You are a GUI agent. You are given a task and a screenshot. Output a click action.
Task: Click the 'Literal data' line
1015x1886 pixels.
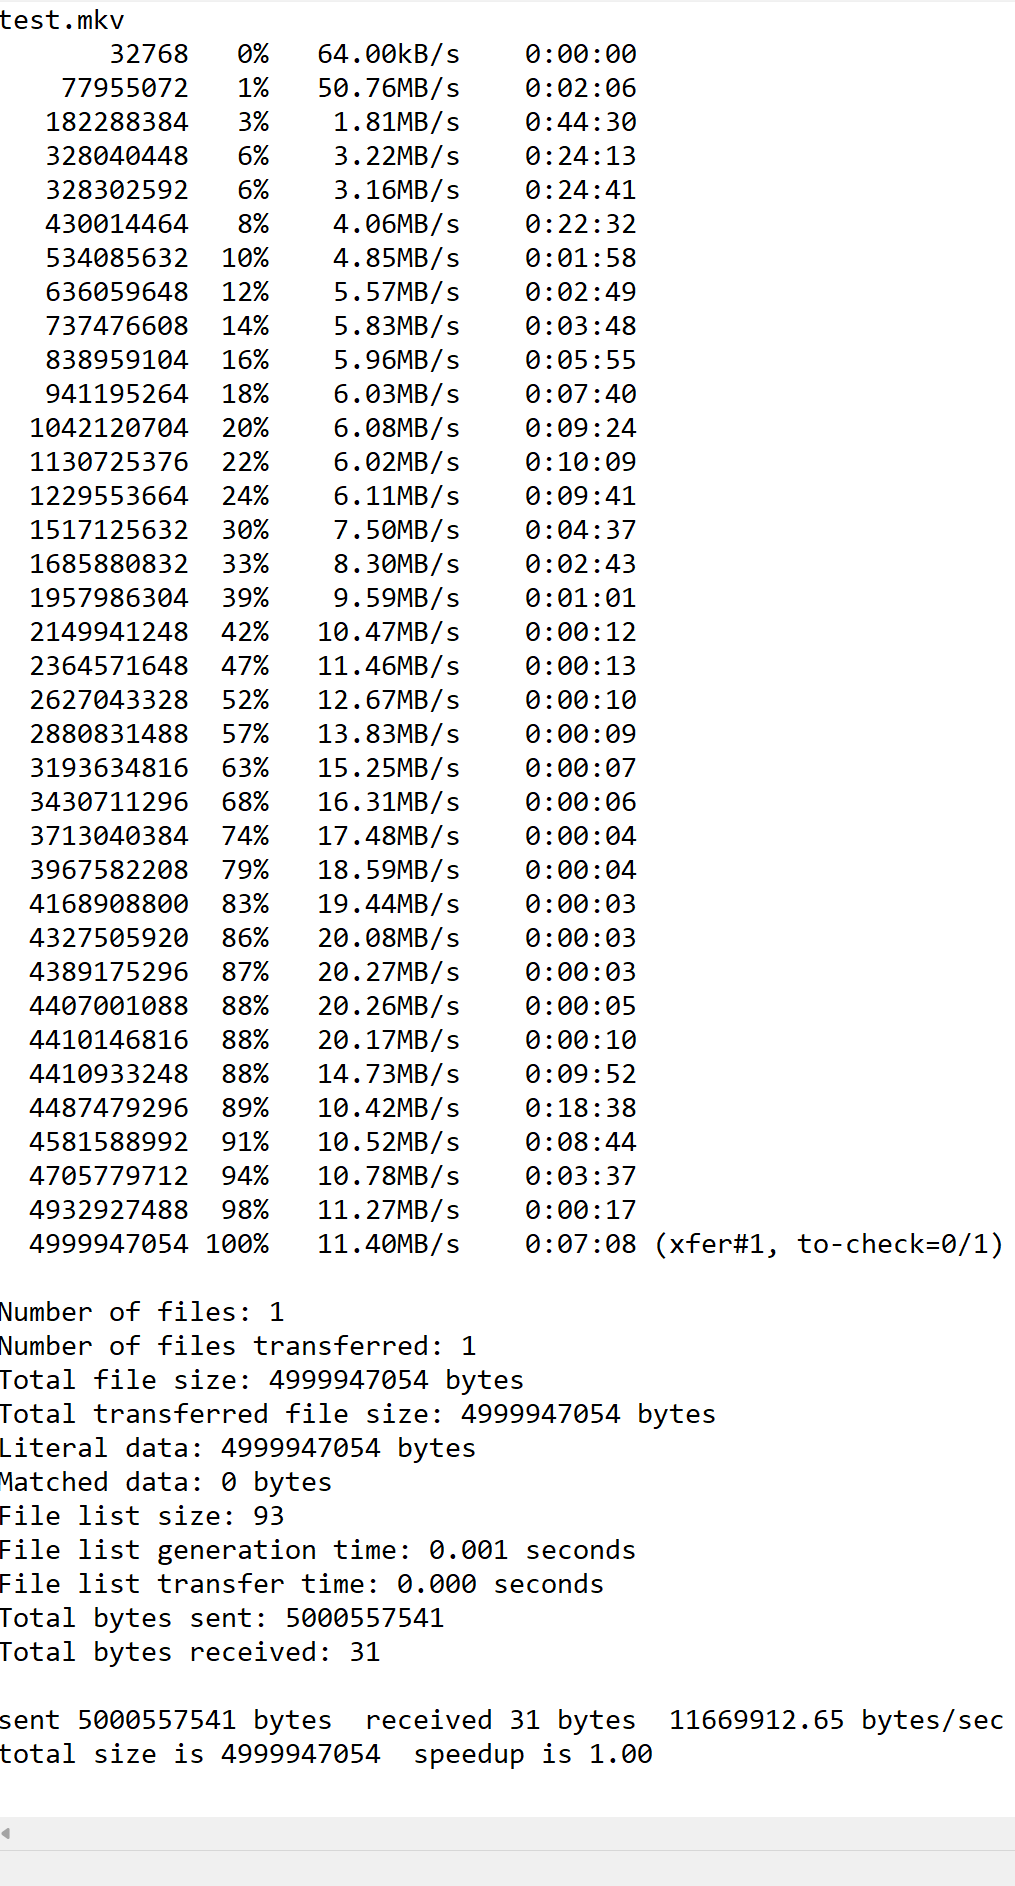[238, 1448]
